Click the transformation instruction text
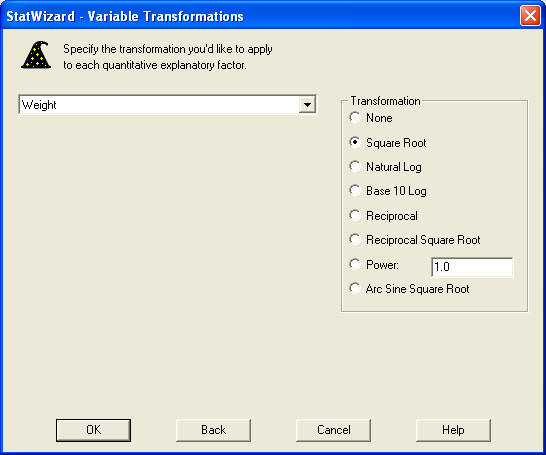Screen dimensions: 546x455 pos(167,57)
